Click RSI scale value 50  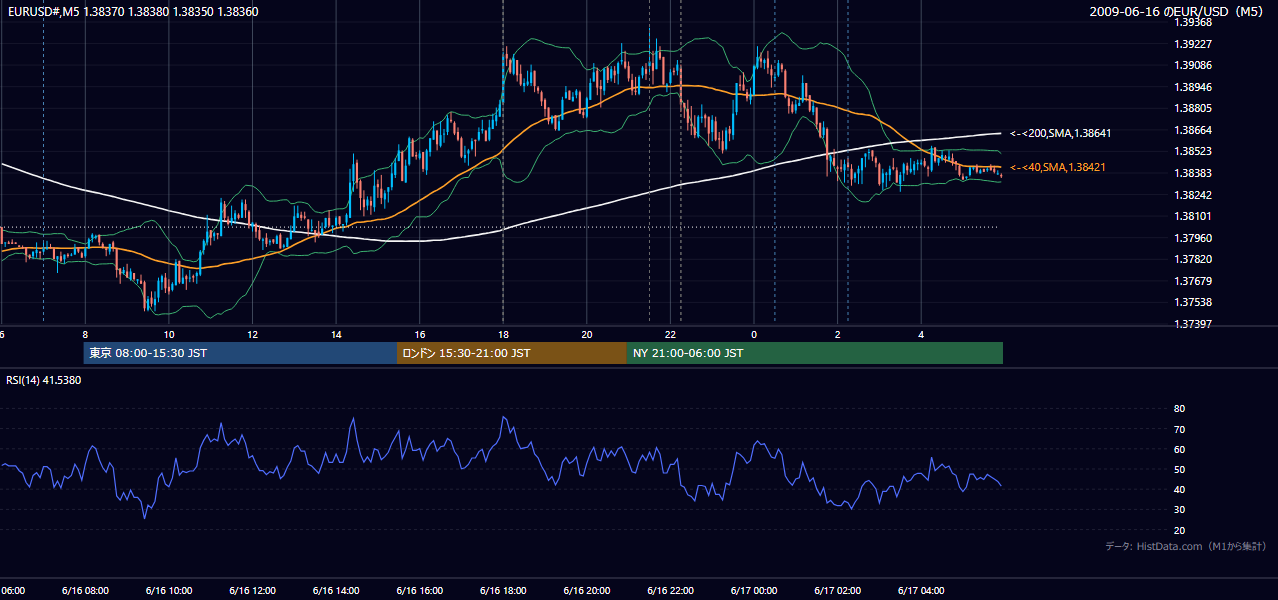click(x=1179, y=469)
